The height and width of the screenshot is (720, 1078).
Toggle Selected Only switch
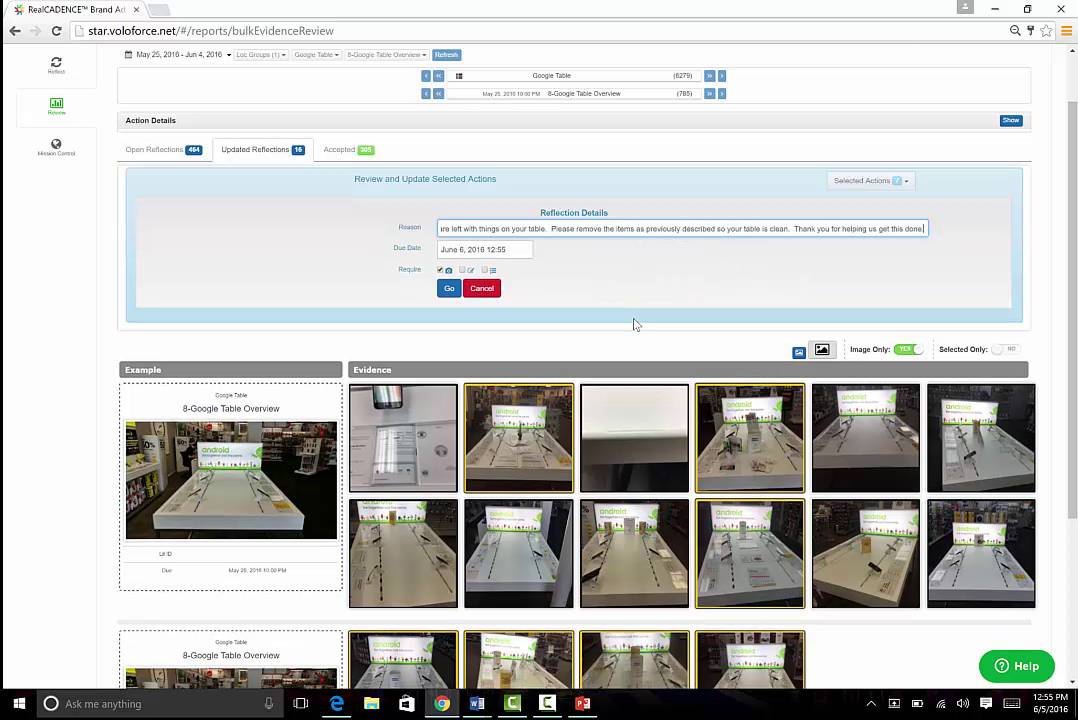1005,349
